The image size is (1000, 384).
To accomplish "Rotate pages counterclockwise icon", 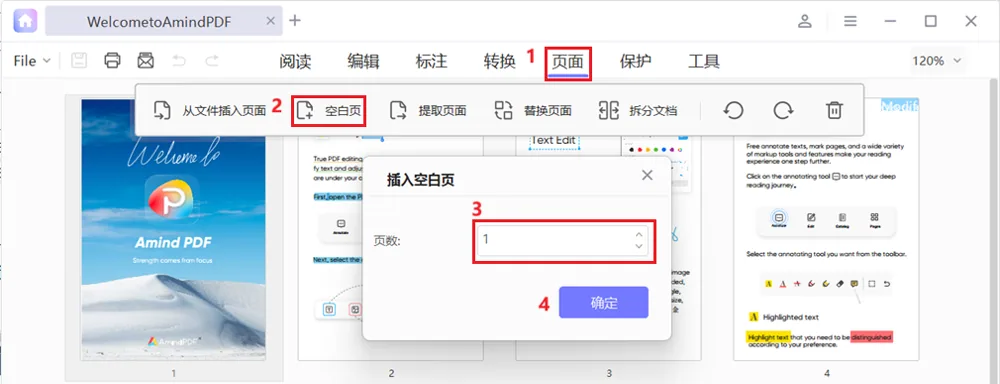I will point(733,110).
